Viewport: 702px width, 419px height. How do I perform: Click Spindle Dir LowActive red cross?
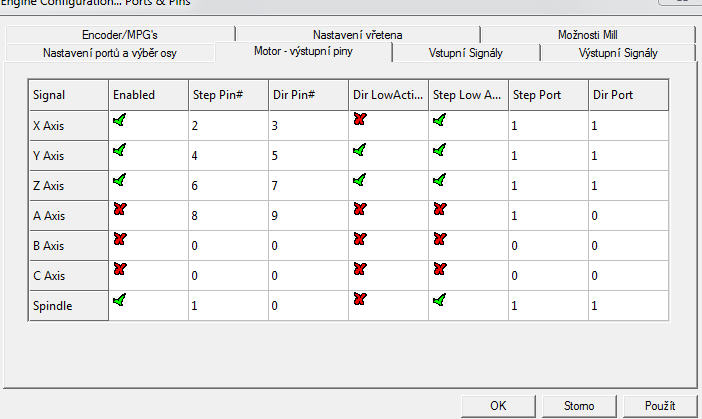coord(360,299)
